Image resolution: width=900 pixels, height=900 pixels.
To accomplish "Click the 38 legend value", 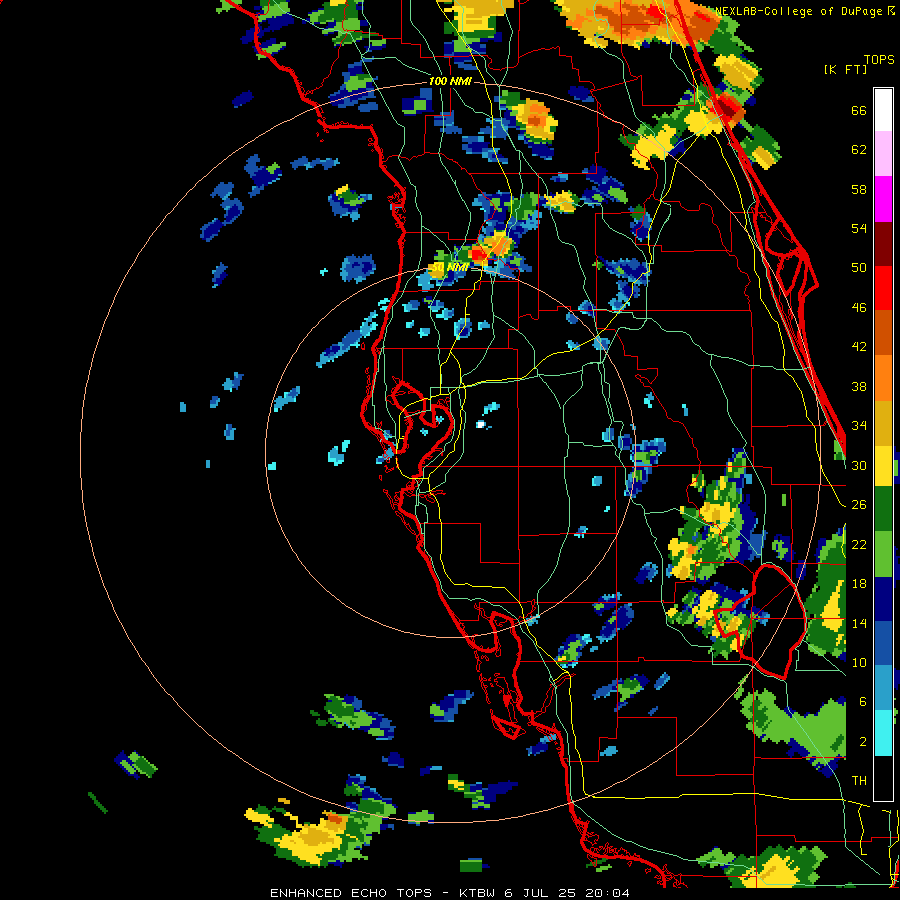I will [859, 386].
